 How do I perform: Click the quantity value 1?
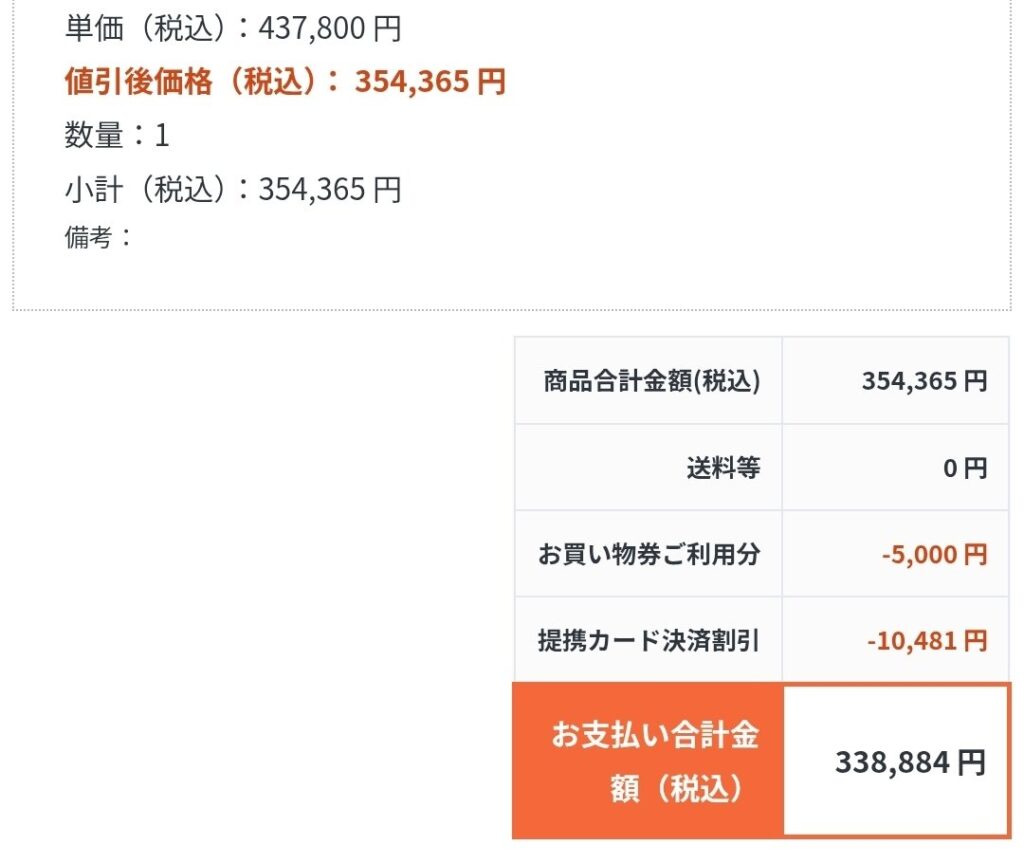[x=162, y=136]
